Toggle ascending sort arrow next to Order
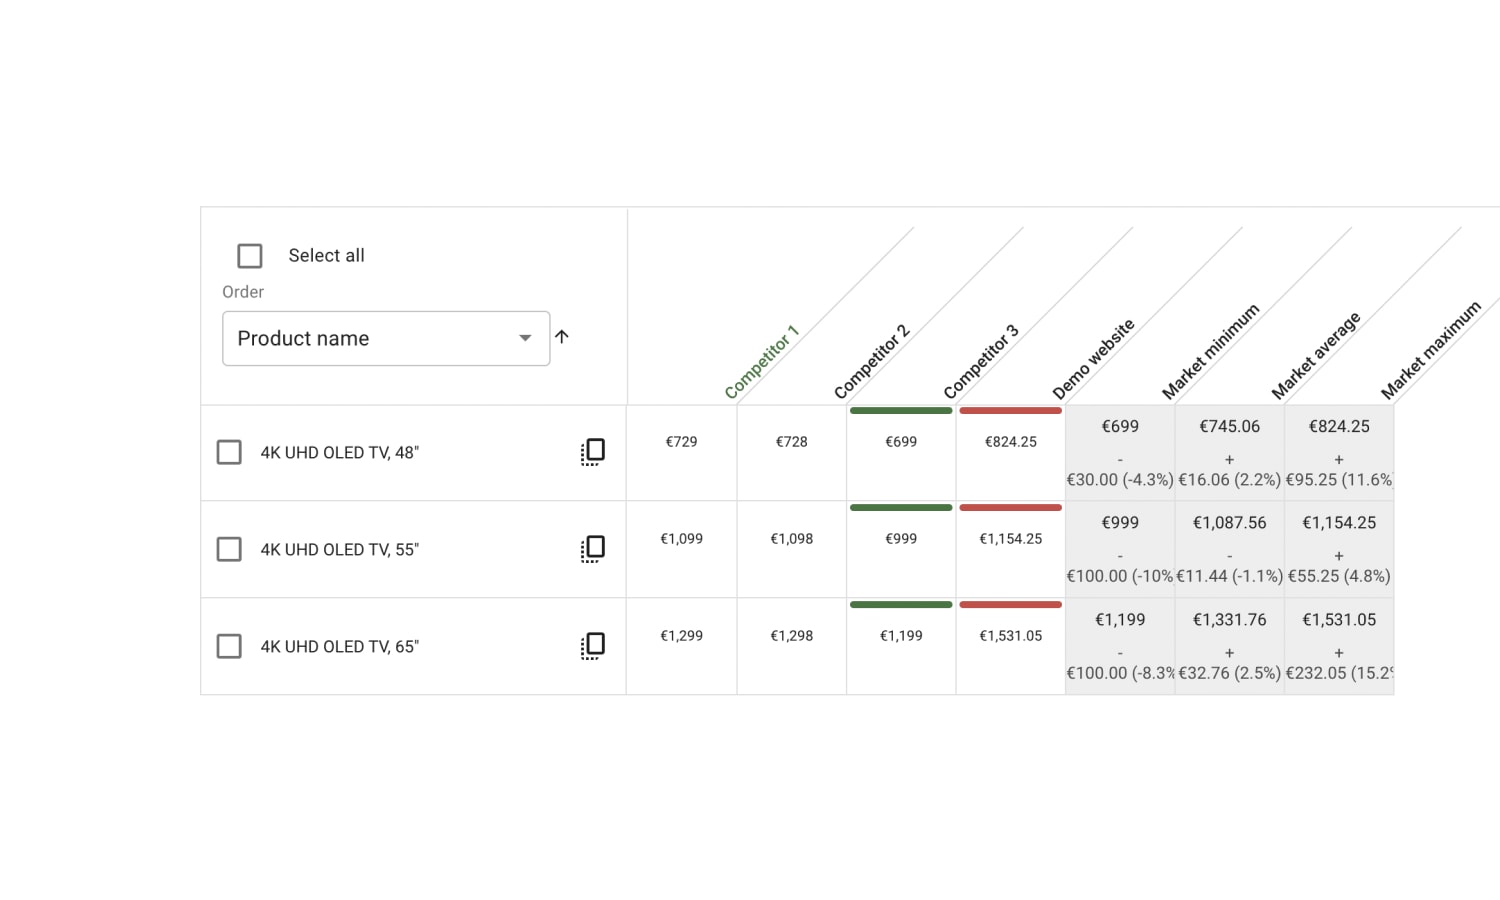 [562, 337]
